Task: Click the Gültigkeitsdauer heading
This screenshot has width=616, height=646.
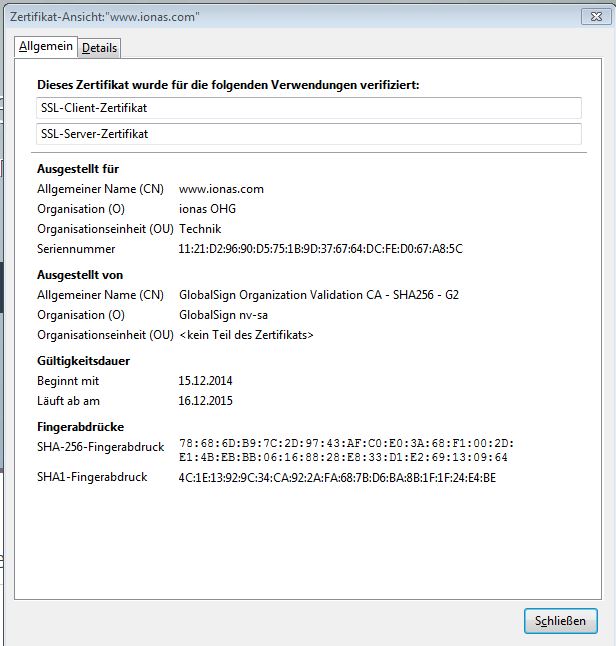Action: click(x=83, y=361)
